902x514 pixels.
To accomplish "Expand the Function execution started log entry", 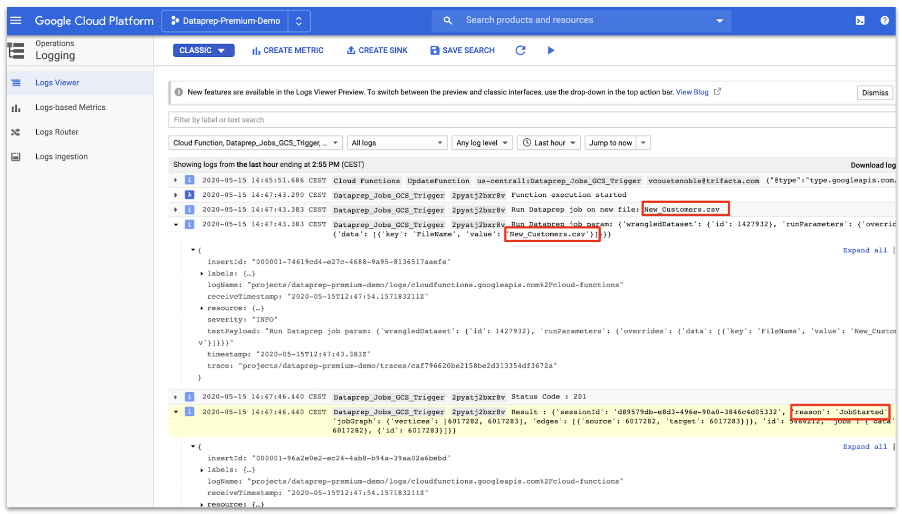I will coord(176,195).
